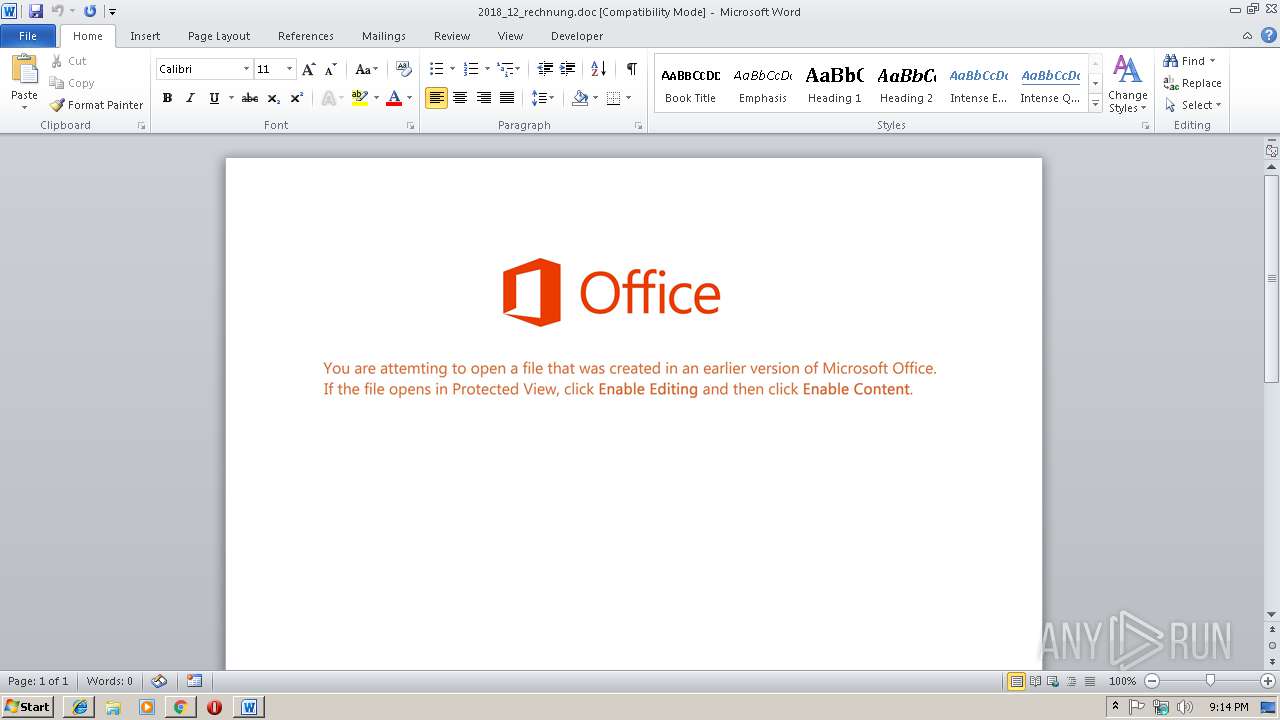Apply borders with the border grid icon
This screenshot has width=1280, height=720.
tap(614, 98)
